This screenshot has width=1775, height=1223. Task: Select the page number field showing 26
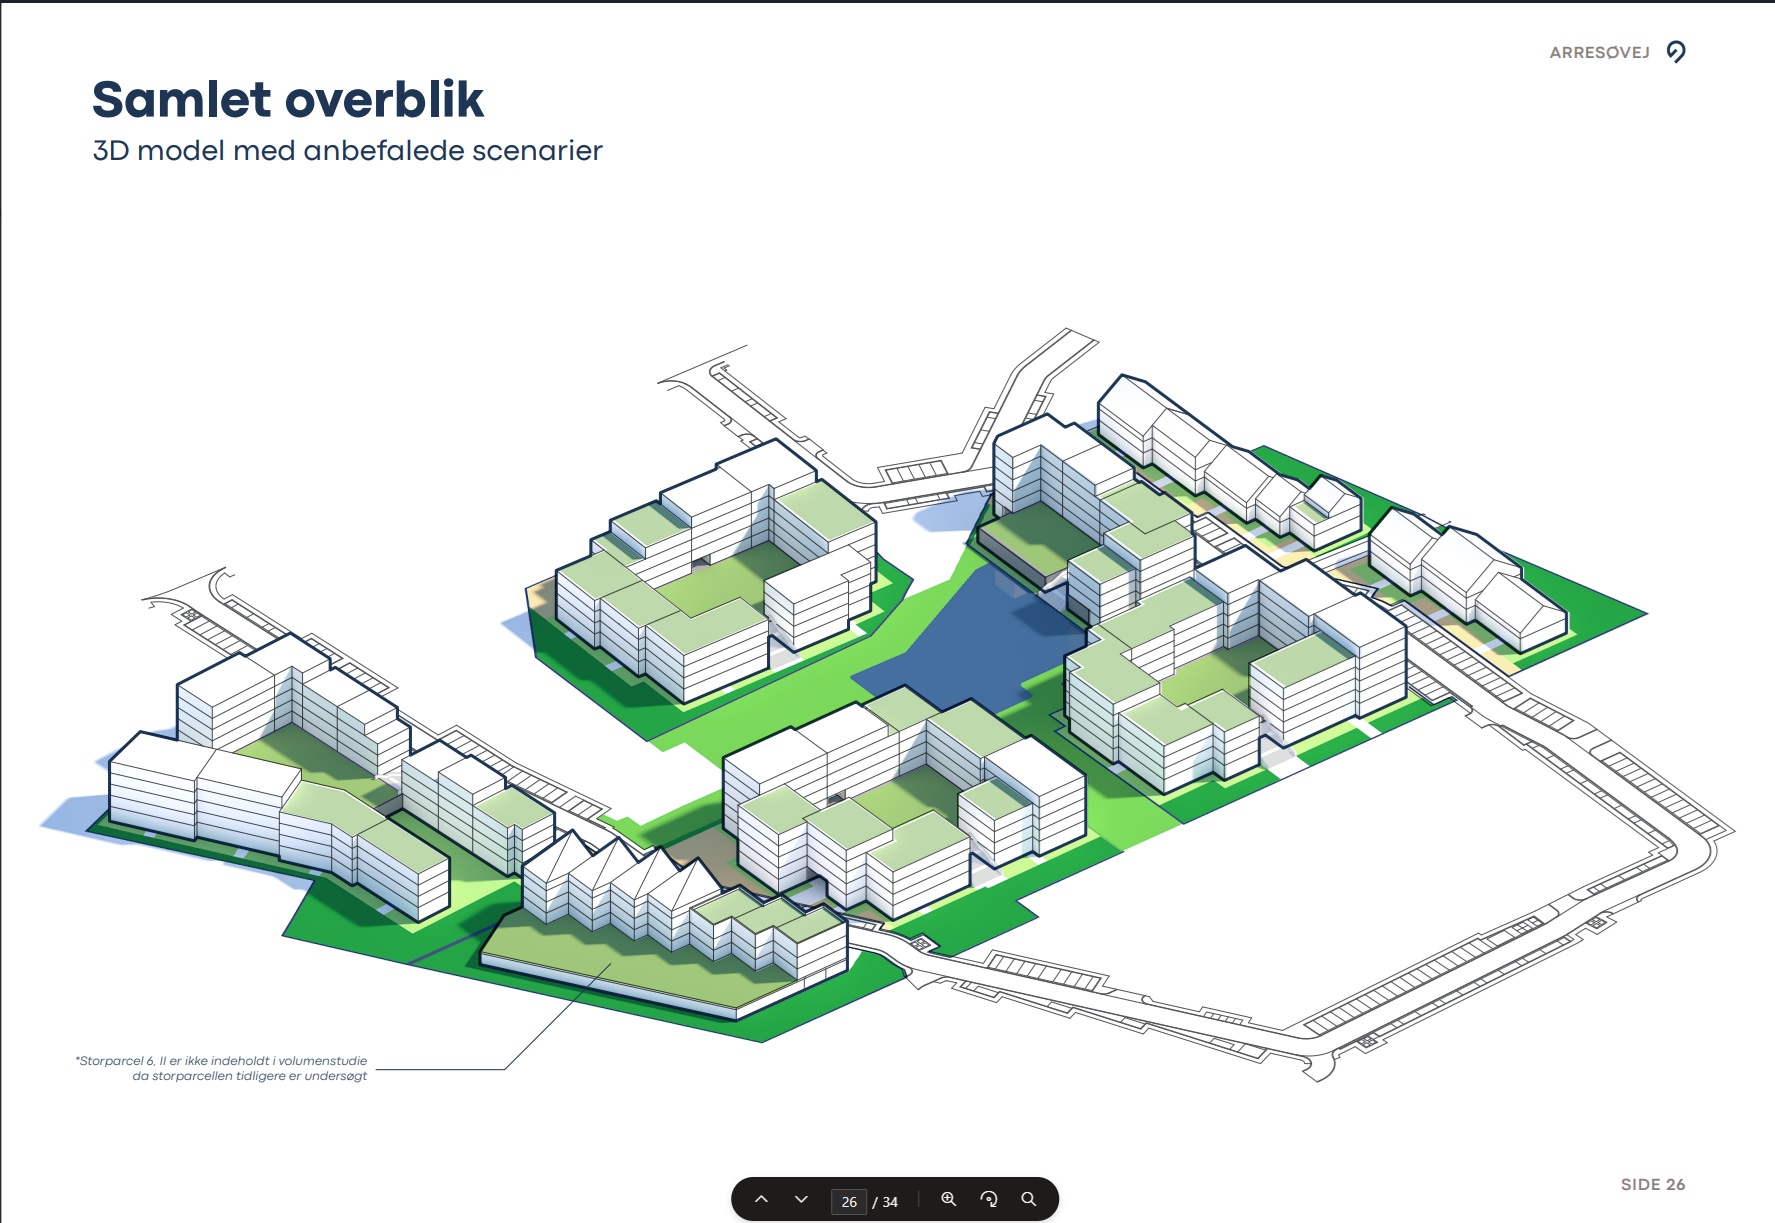tap(848, 1201)
